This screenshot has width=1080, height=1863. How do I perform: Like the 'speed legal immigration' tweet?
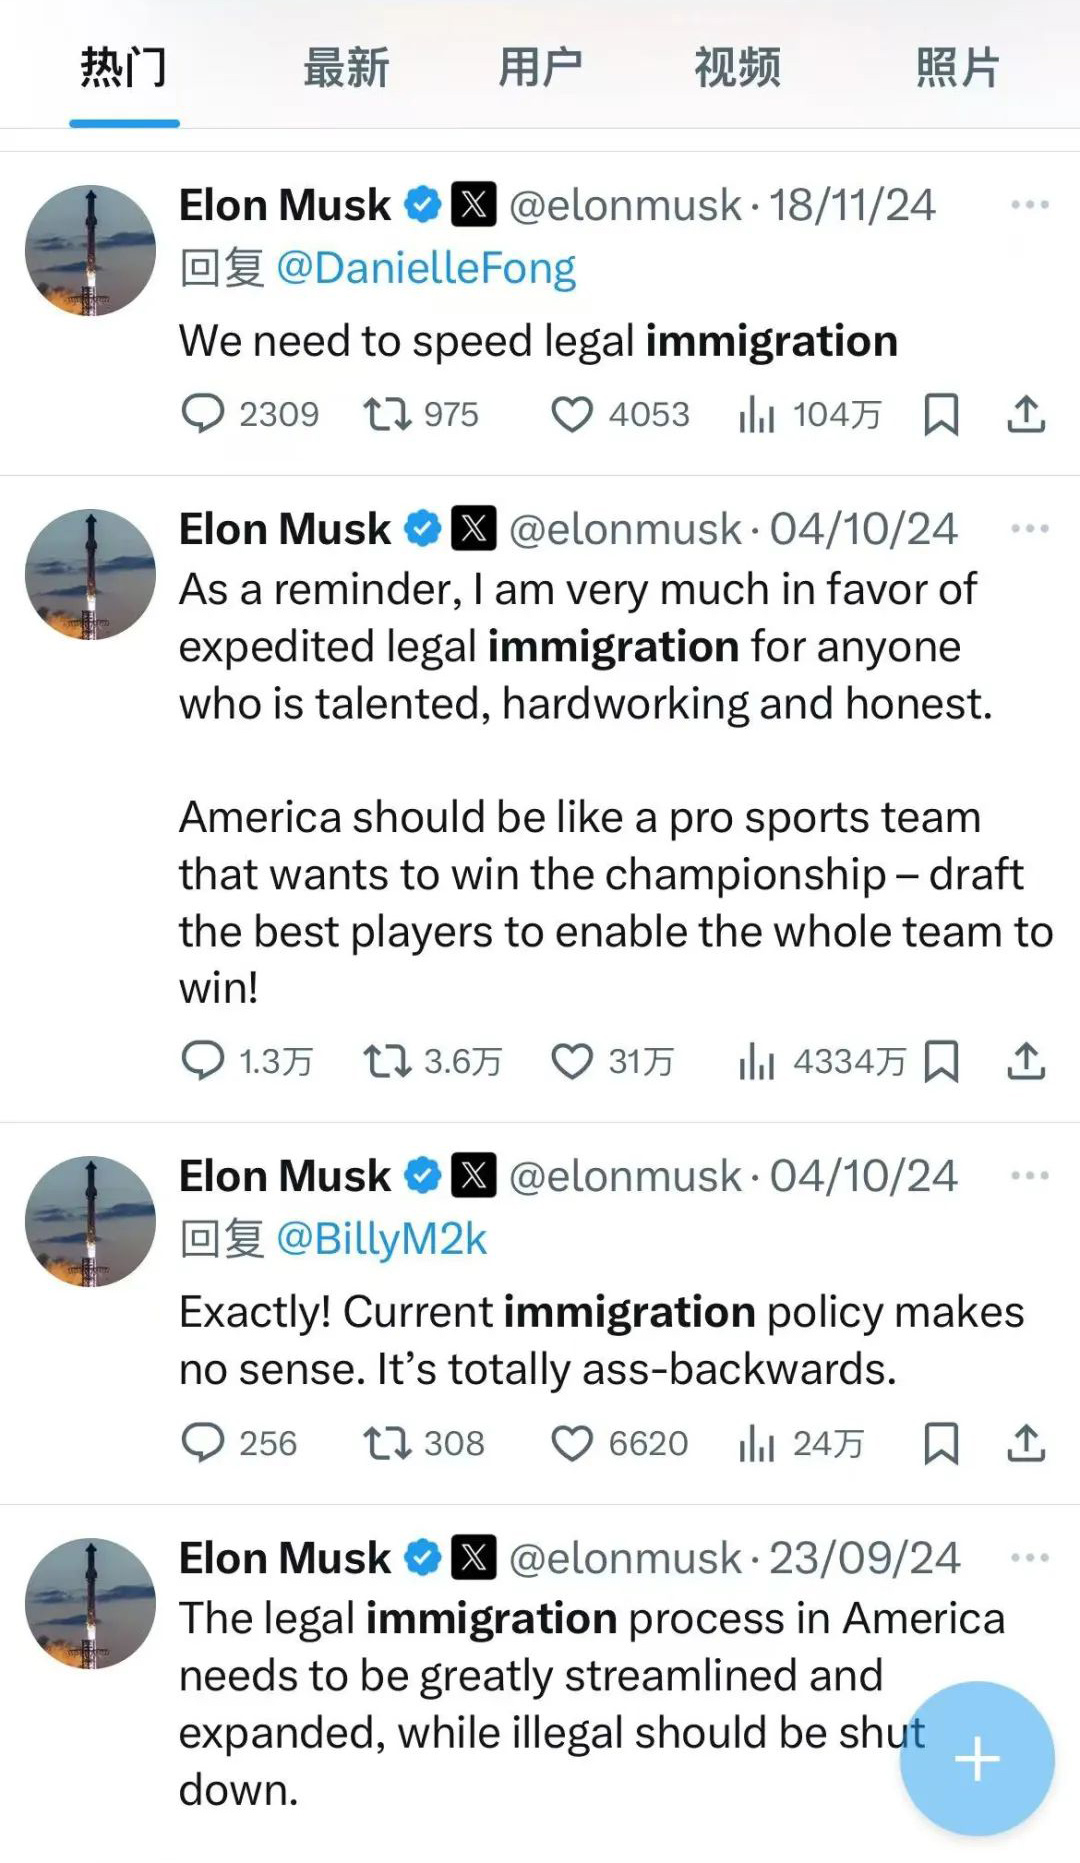point(572,414)
